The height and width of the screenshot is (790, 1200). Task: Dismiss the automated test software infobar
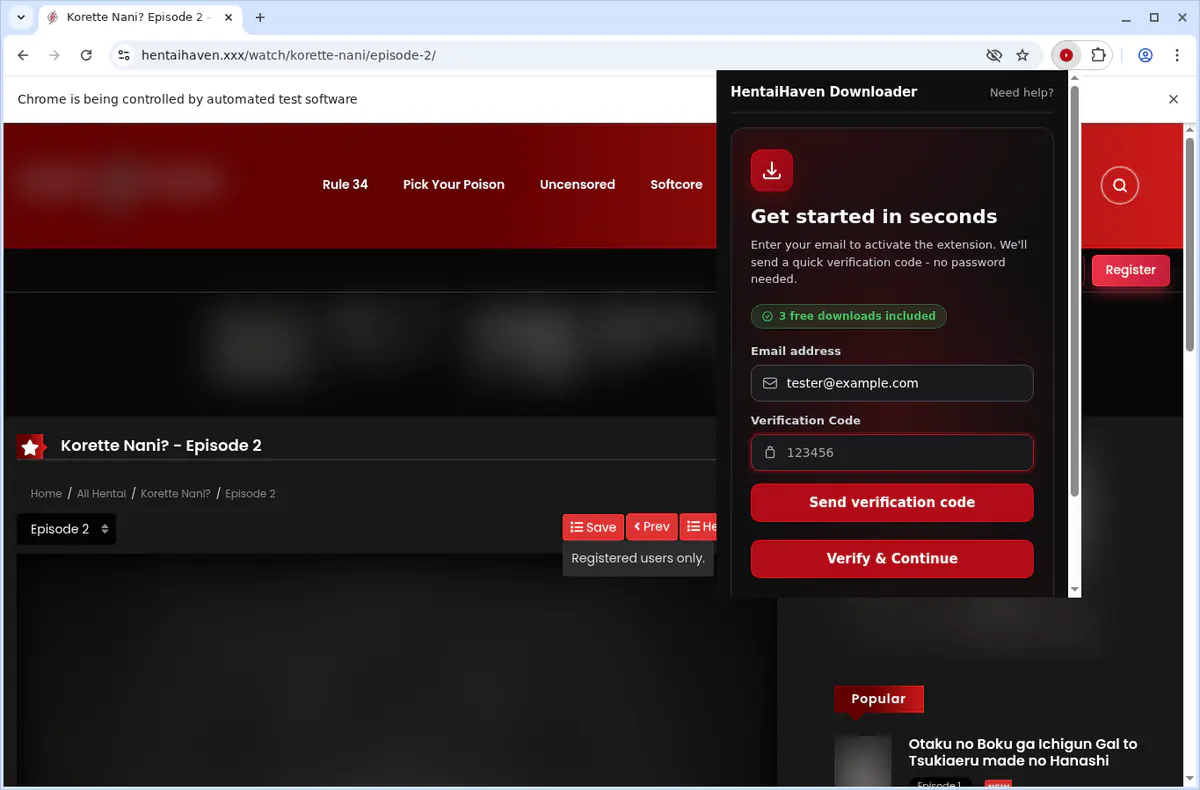tap(1174, 99)
